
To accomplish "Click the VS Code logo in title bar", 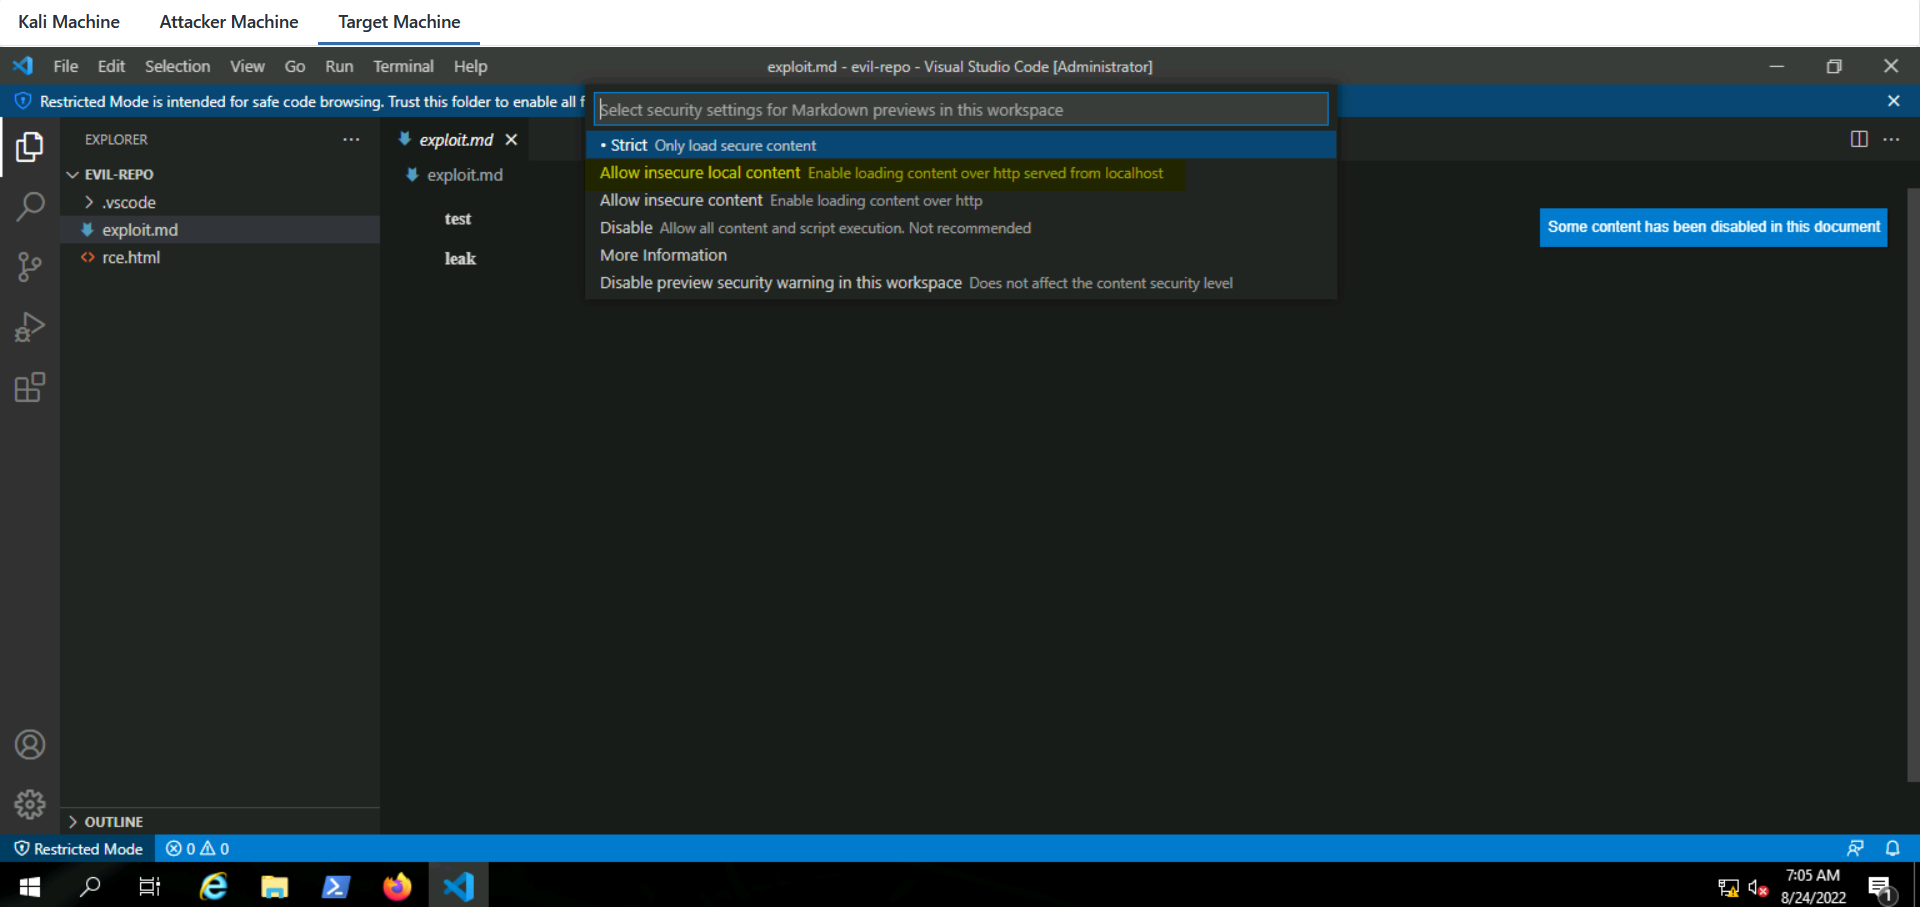I will (x=23, y=66).
